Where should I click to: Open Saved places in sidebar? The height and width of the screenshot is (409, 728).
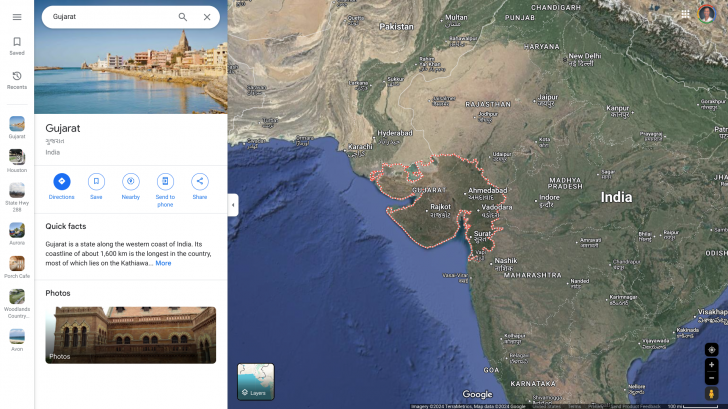point(17,46)
